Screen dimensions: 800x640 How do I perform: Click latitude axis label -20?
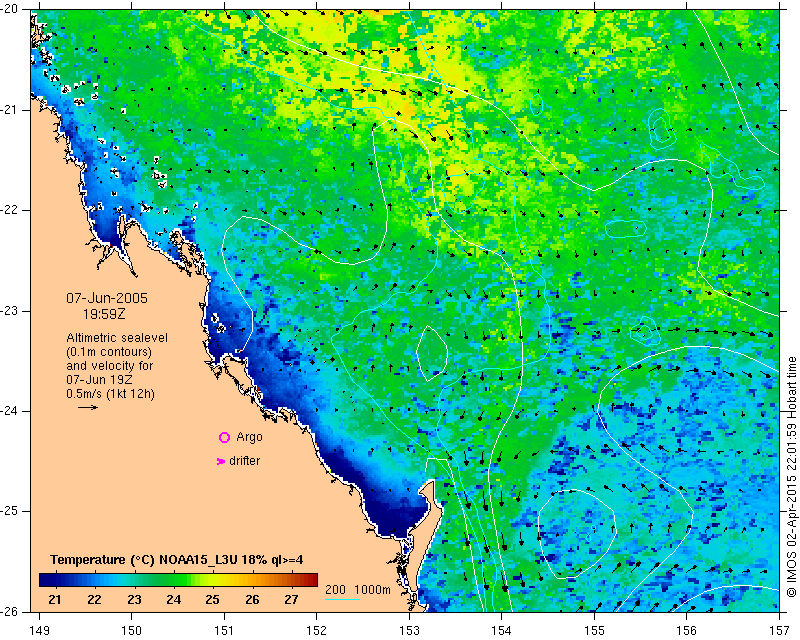tap(9, 9)
